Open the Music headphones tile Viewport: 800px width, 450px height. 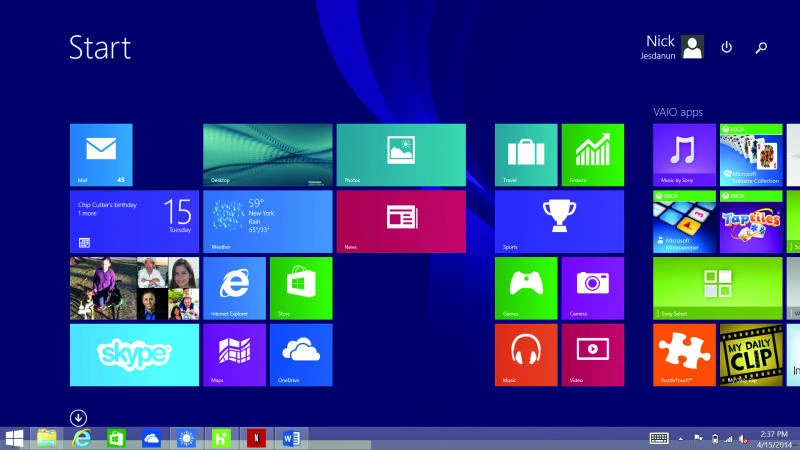pyautogui.click(x=526, y=355)
